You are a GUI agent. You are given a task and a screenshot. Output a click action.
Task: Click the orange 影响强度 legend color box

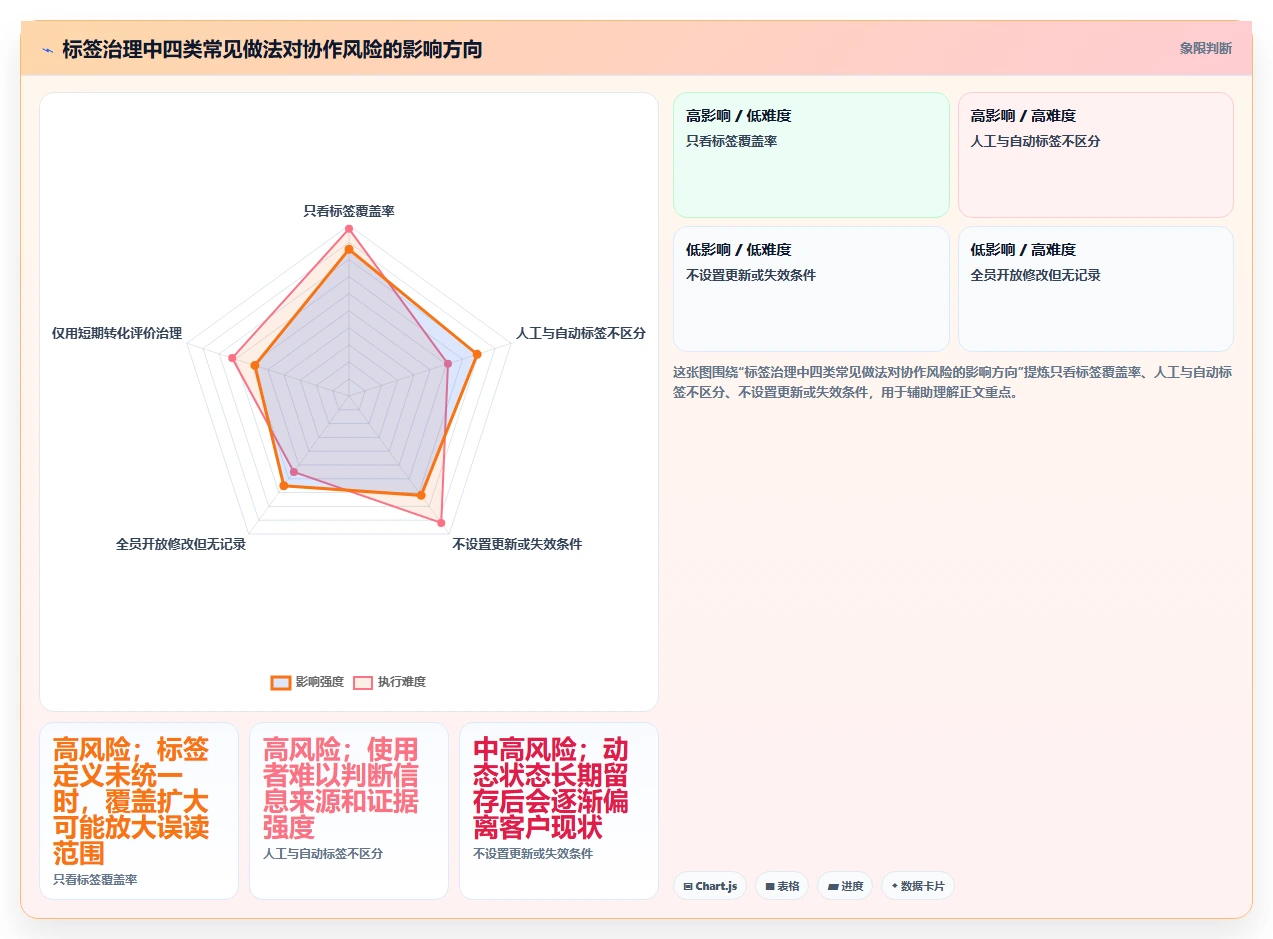280,682
